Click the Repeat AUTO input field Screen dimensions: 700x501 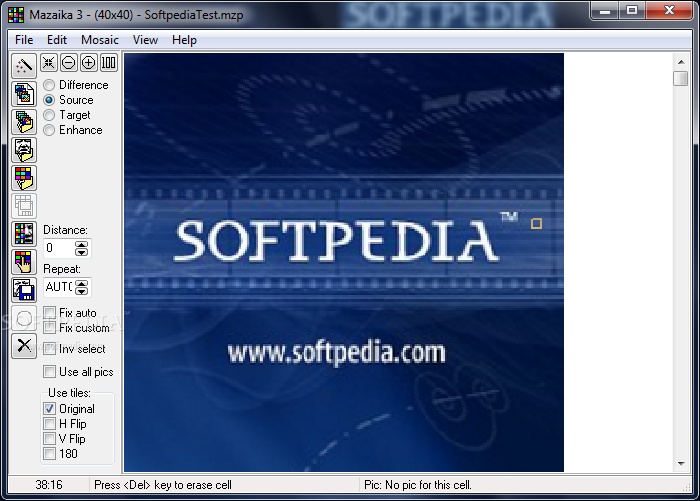click(59, 287)
